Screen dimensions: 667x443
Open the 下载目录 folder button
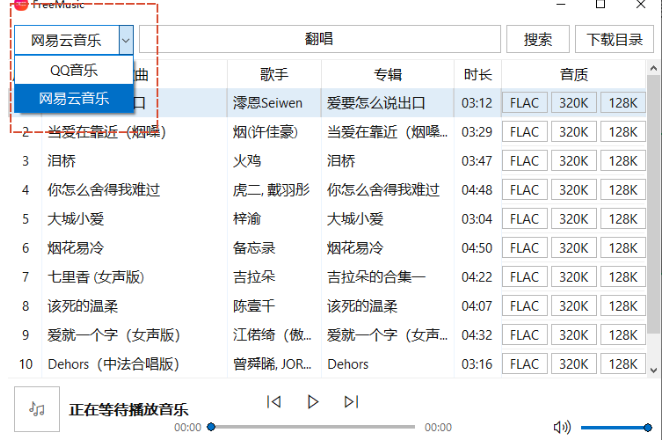[x=614, y=39]
